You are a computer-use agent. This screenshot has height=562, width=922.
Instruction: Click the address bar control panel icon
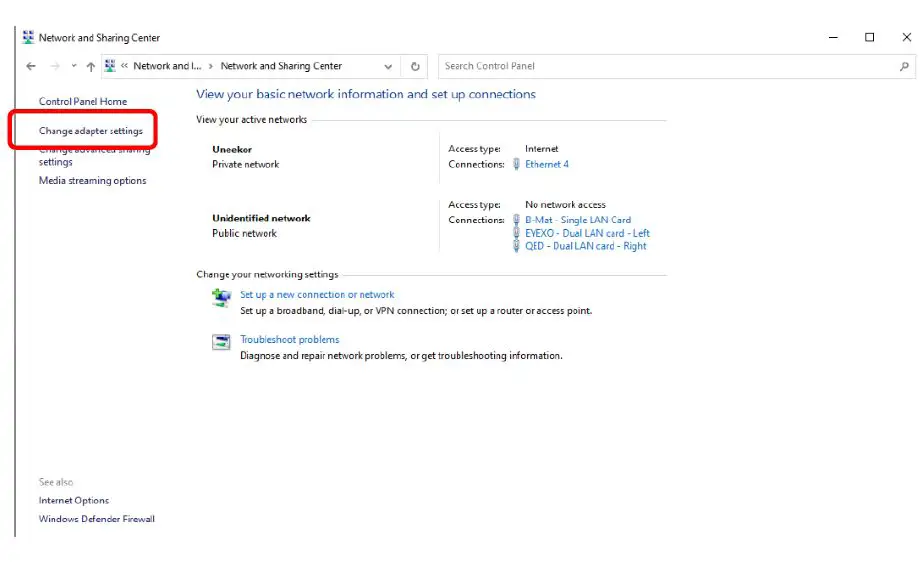pos(110,66)
